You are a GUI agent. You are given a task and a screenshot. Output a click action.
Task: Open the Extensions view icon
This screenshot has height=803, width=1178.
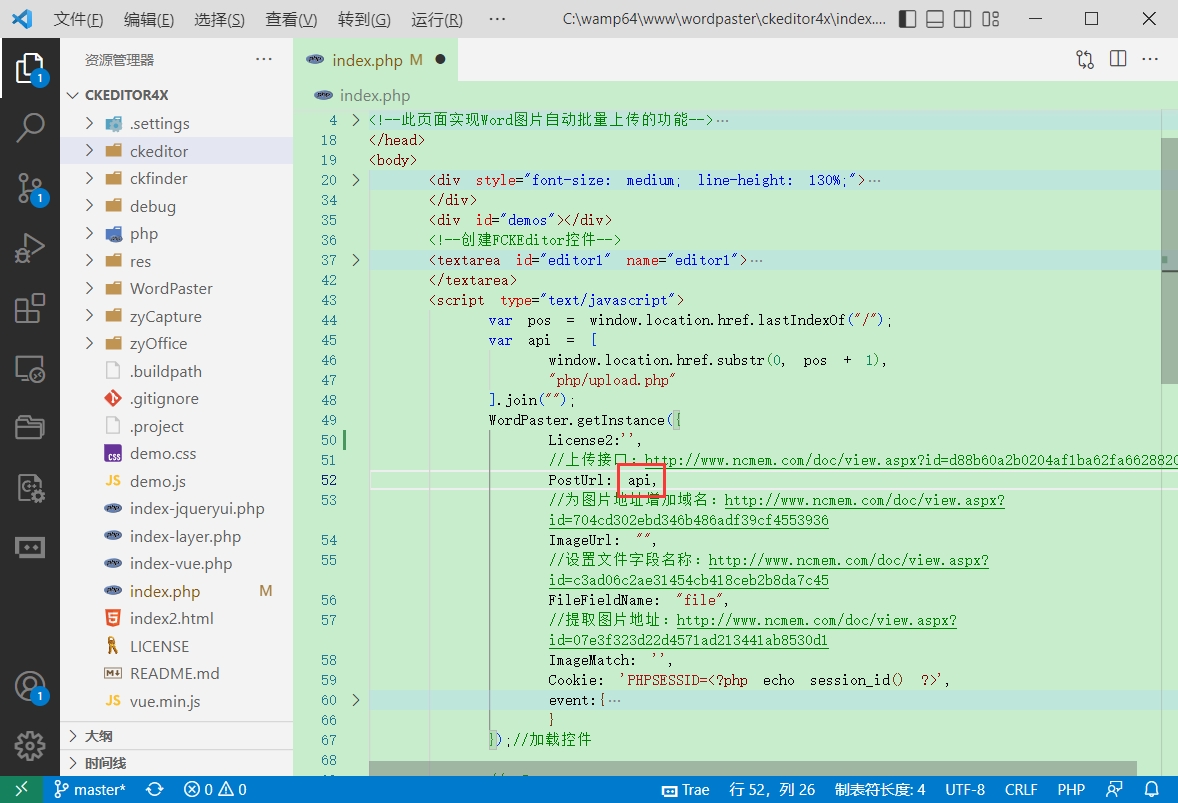[30, 309]
